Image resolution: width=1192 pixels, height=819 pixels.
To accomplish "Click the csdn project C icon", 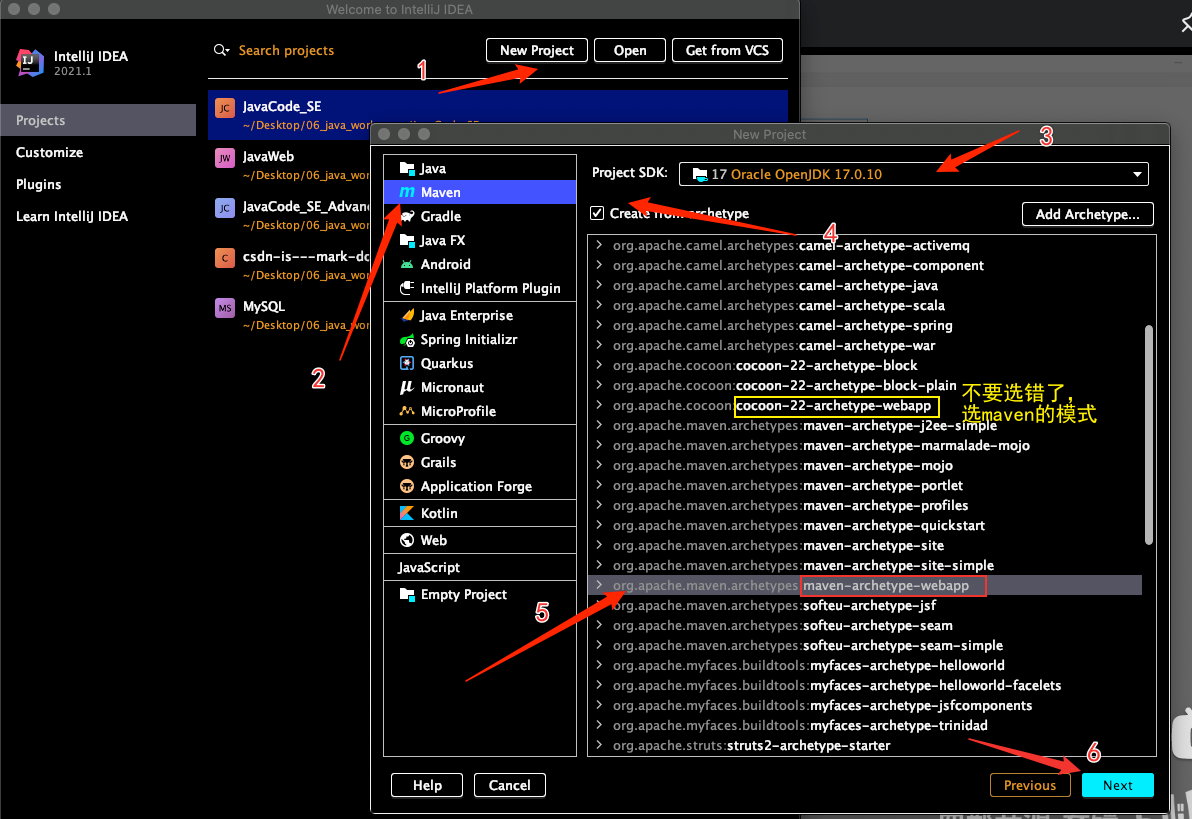I will pos(224,258).
